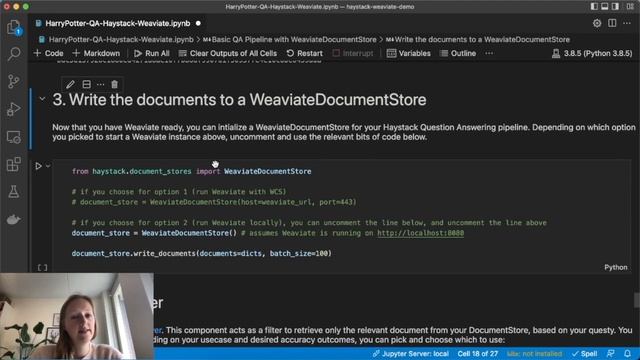This screenshot has width=640, height=360.
Task: Click the import WeaviateDocumentStore line
Action: coord(191,171)
